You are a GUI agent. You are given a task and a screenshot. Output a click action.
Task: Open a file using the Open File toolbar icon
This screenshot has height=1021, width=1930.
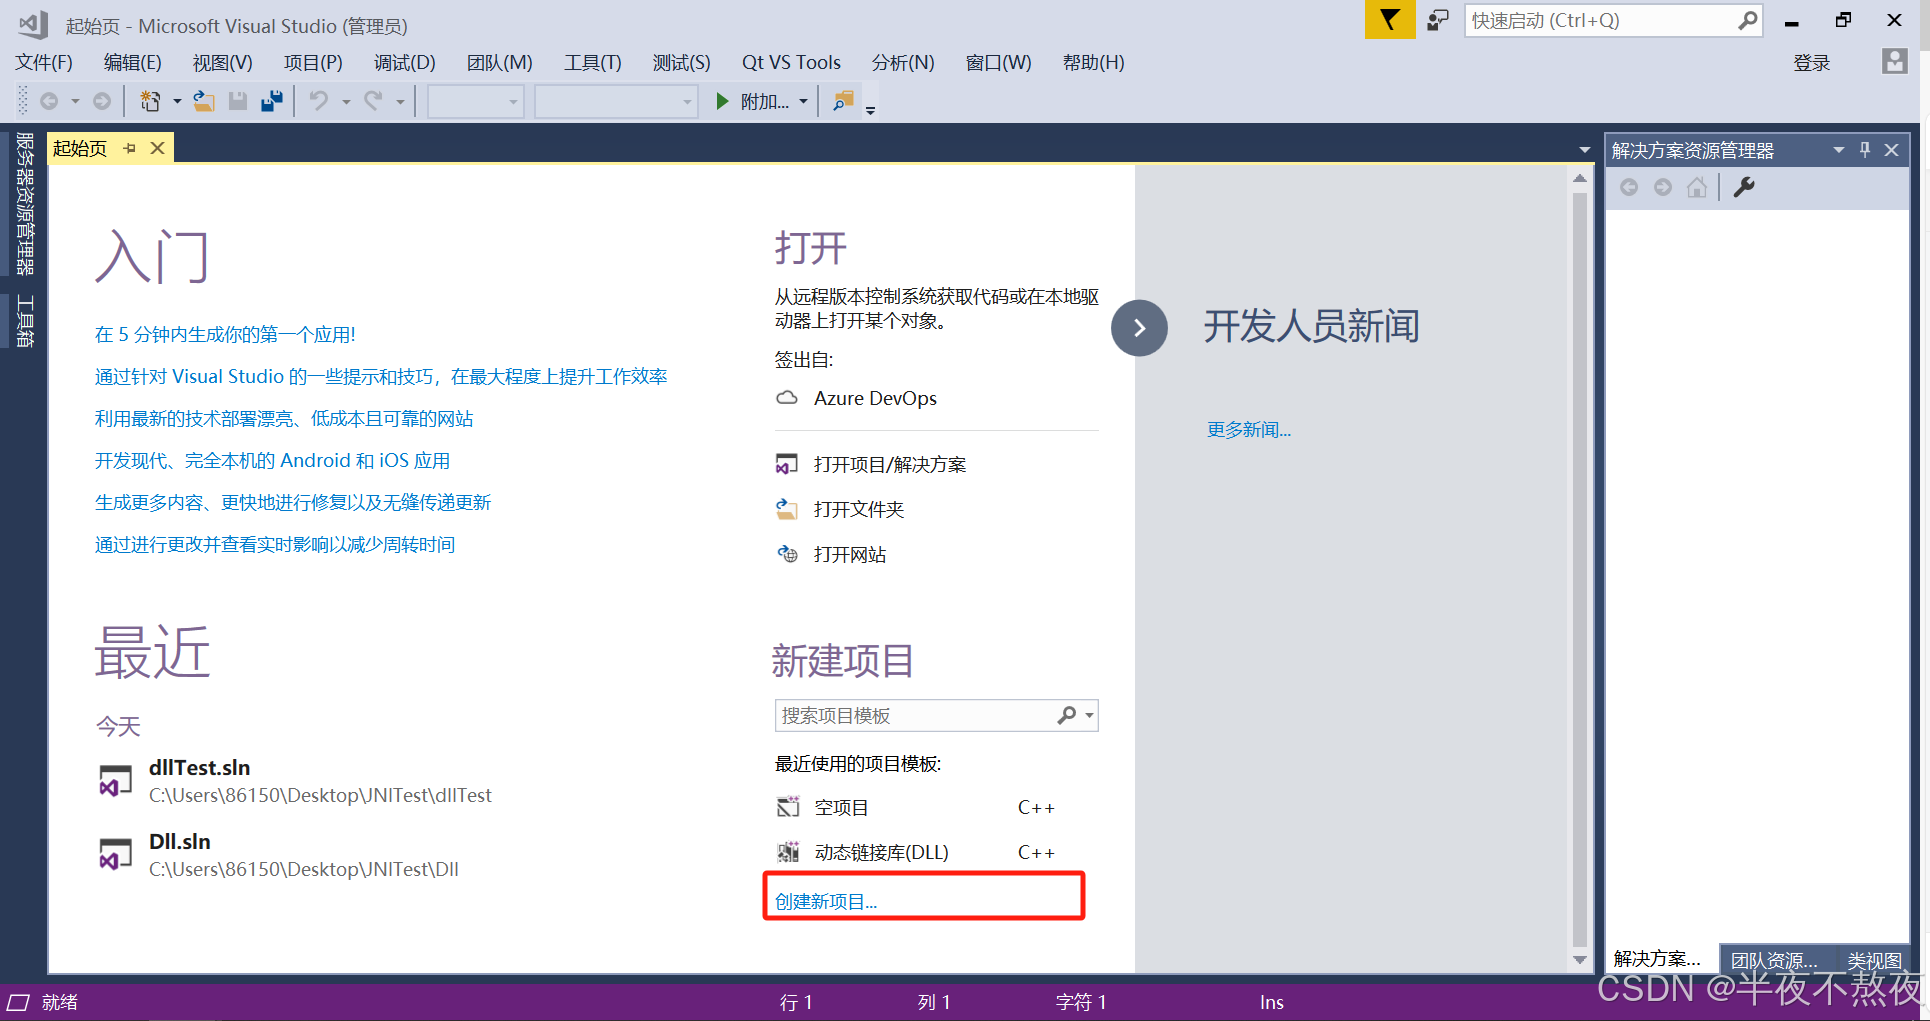203,100
